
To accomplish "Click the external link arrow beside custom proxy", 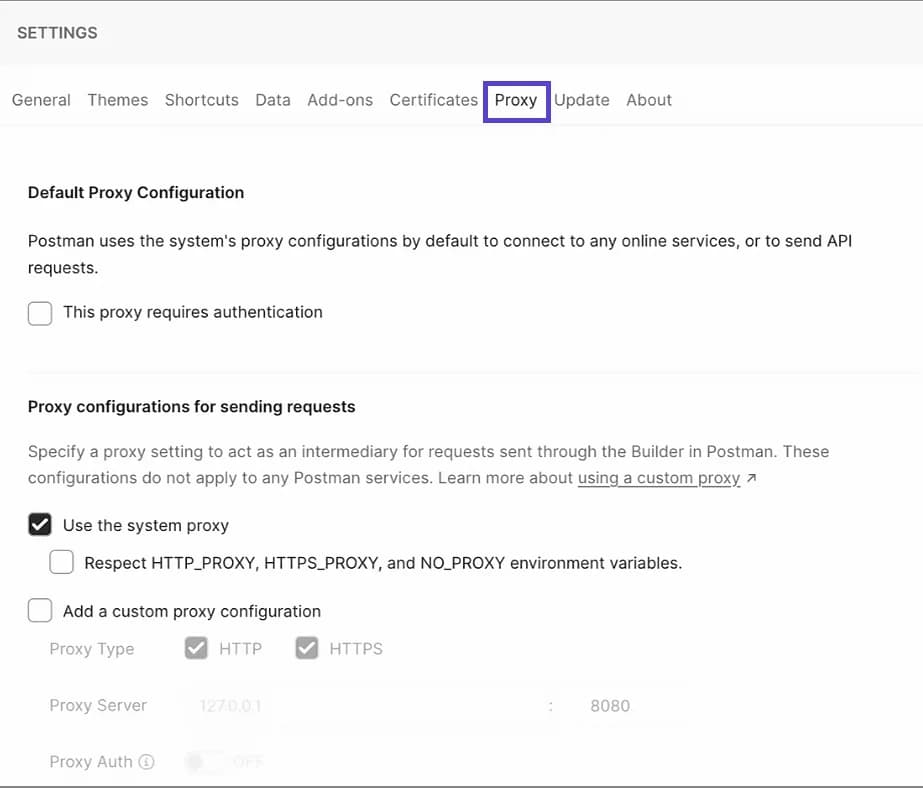I will point(751,478).
